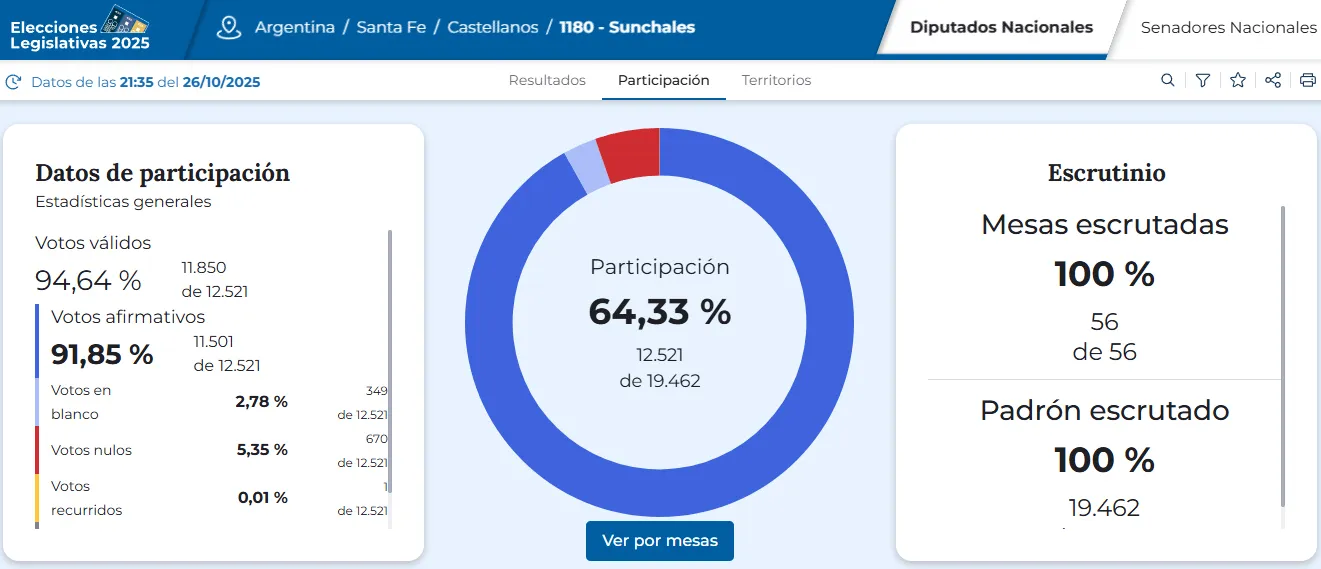Click the location pin icon
1321x569 pixels.
point(229,28)
